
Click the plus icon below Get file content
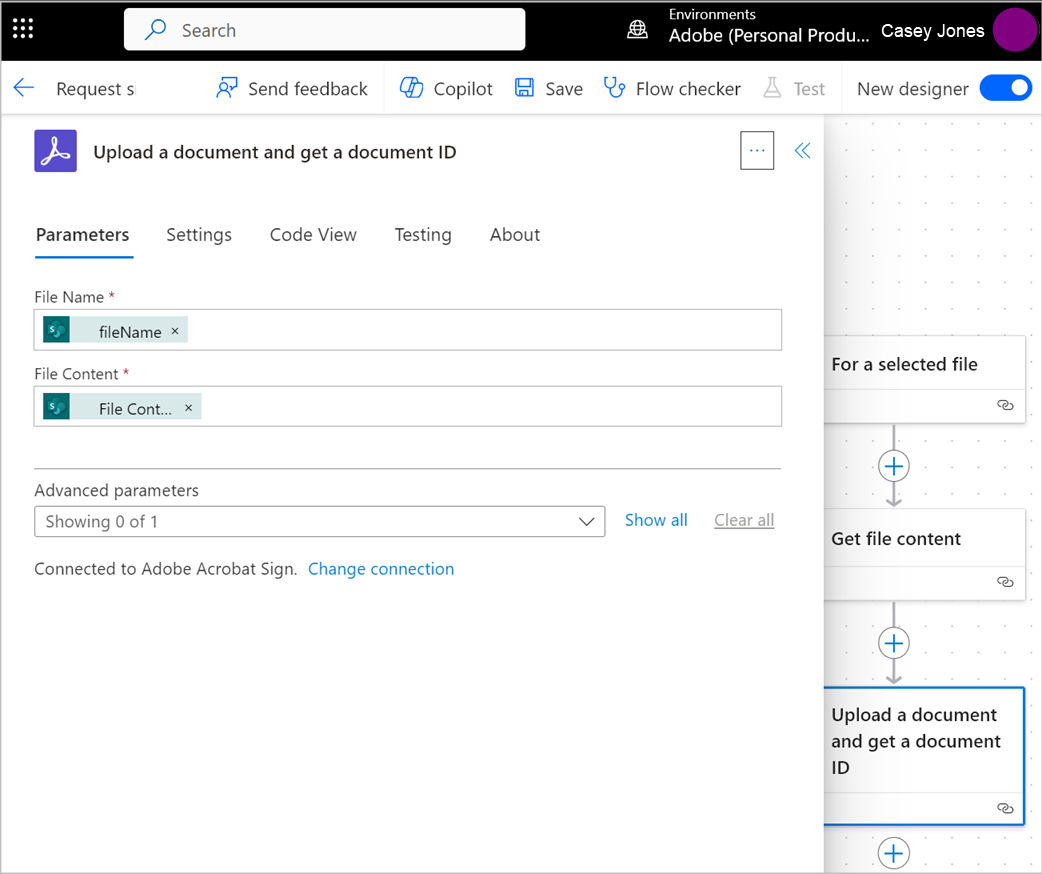(893, 643)
